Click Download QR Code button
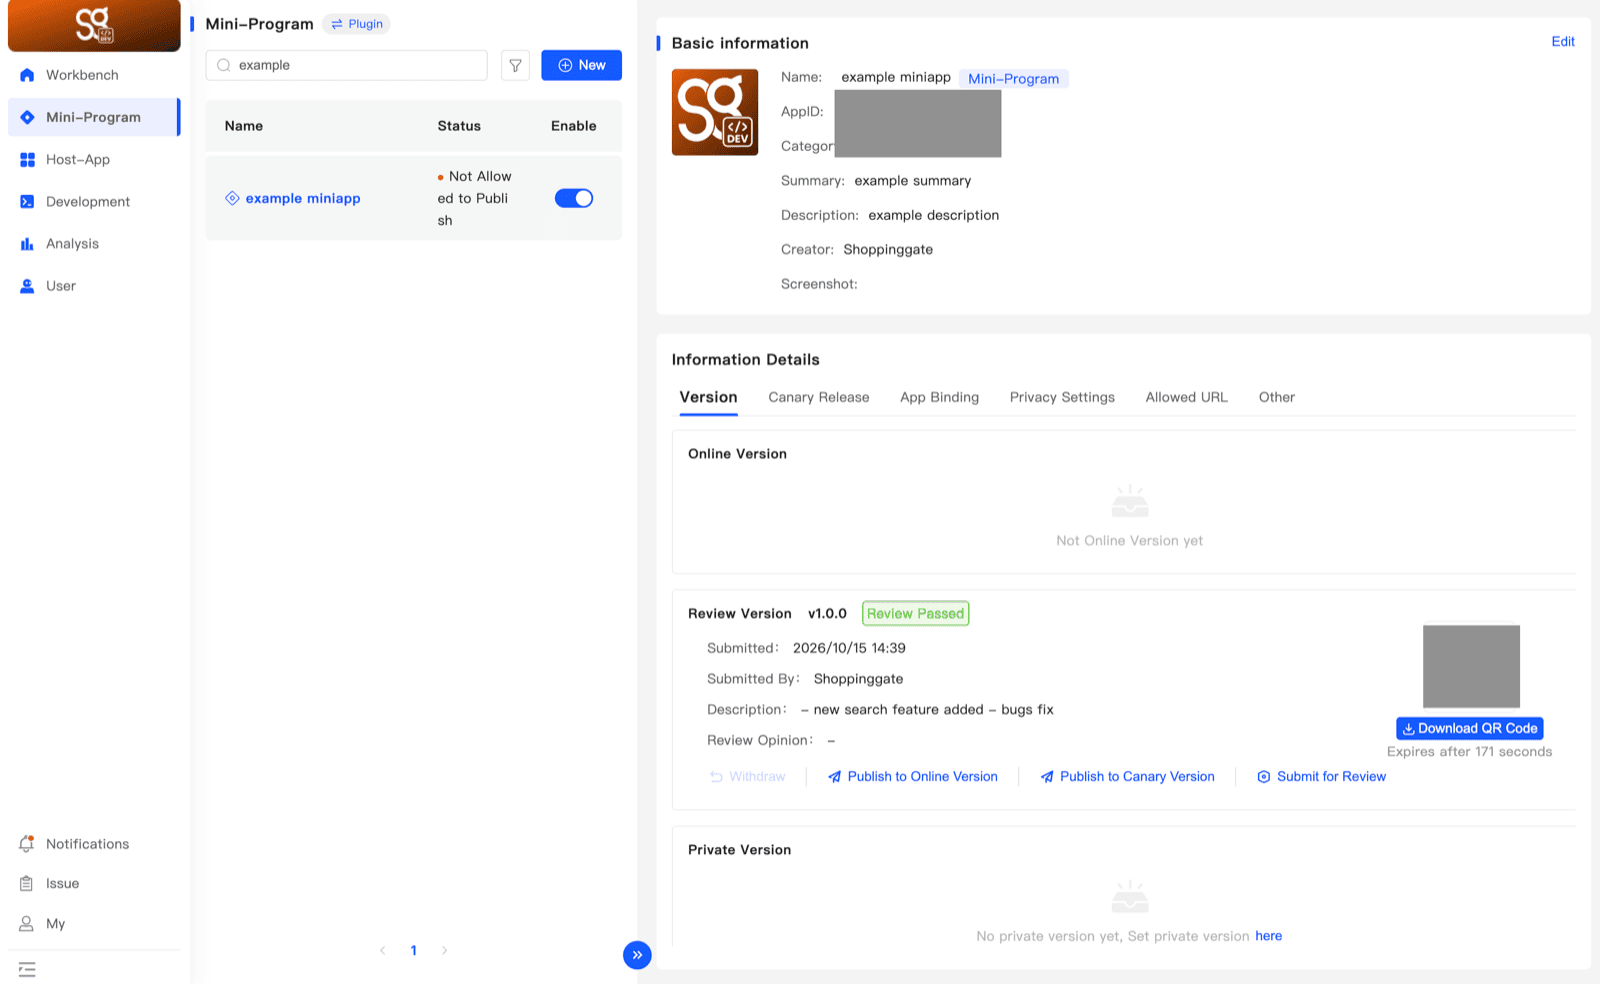1600x984 pixels. (1470, 728)
